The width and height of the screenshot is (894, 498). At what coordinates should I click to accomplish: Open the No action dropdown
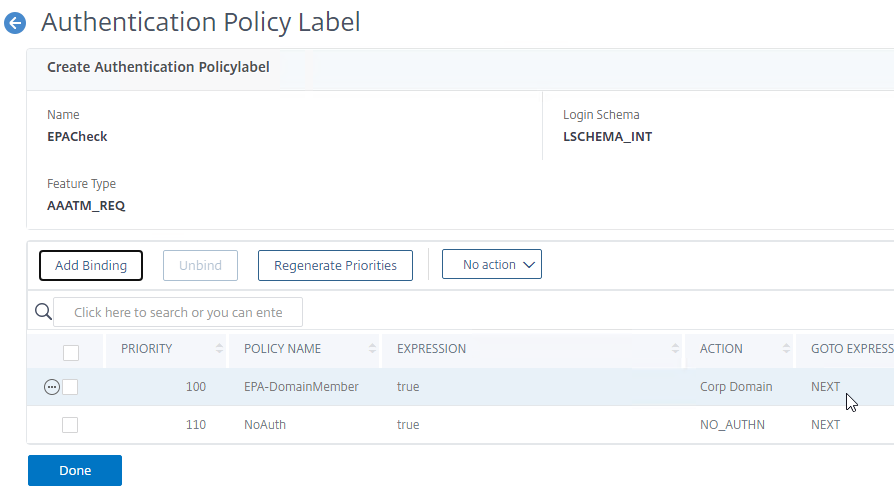491,265
